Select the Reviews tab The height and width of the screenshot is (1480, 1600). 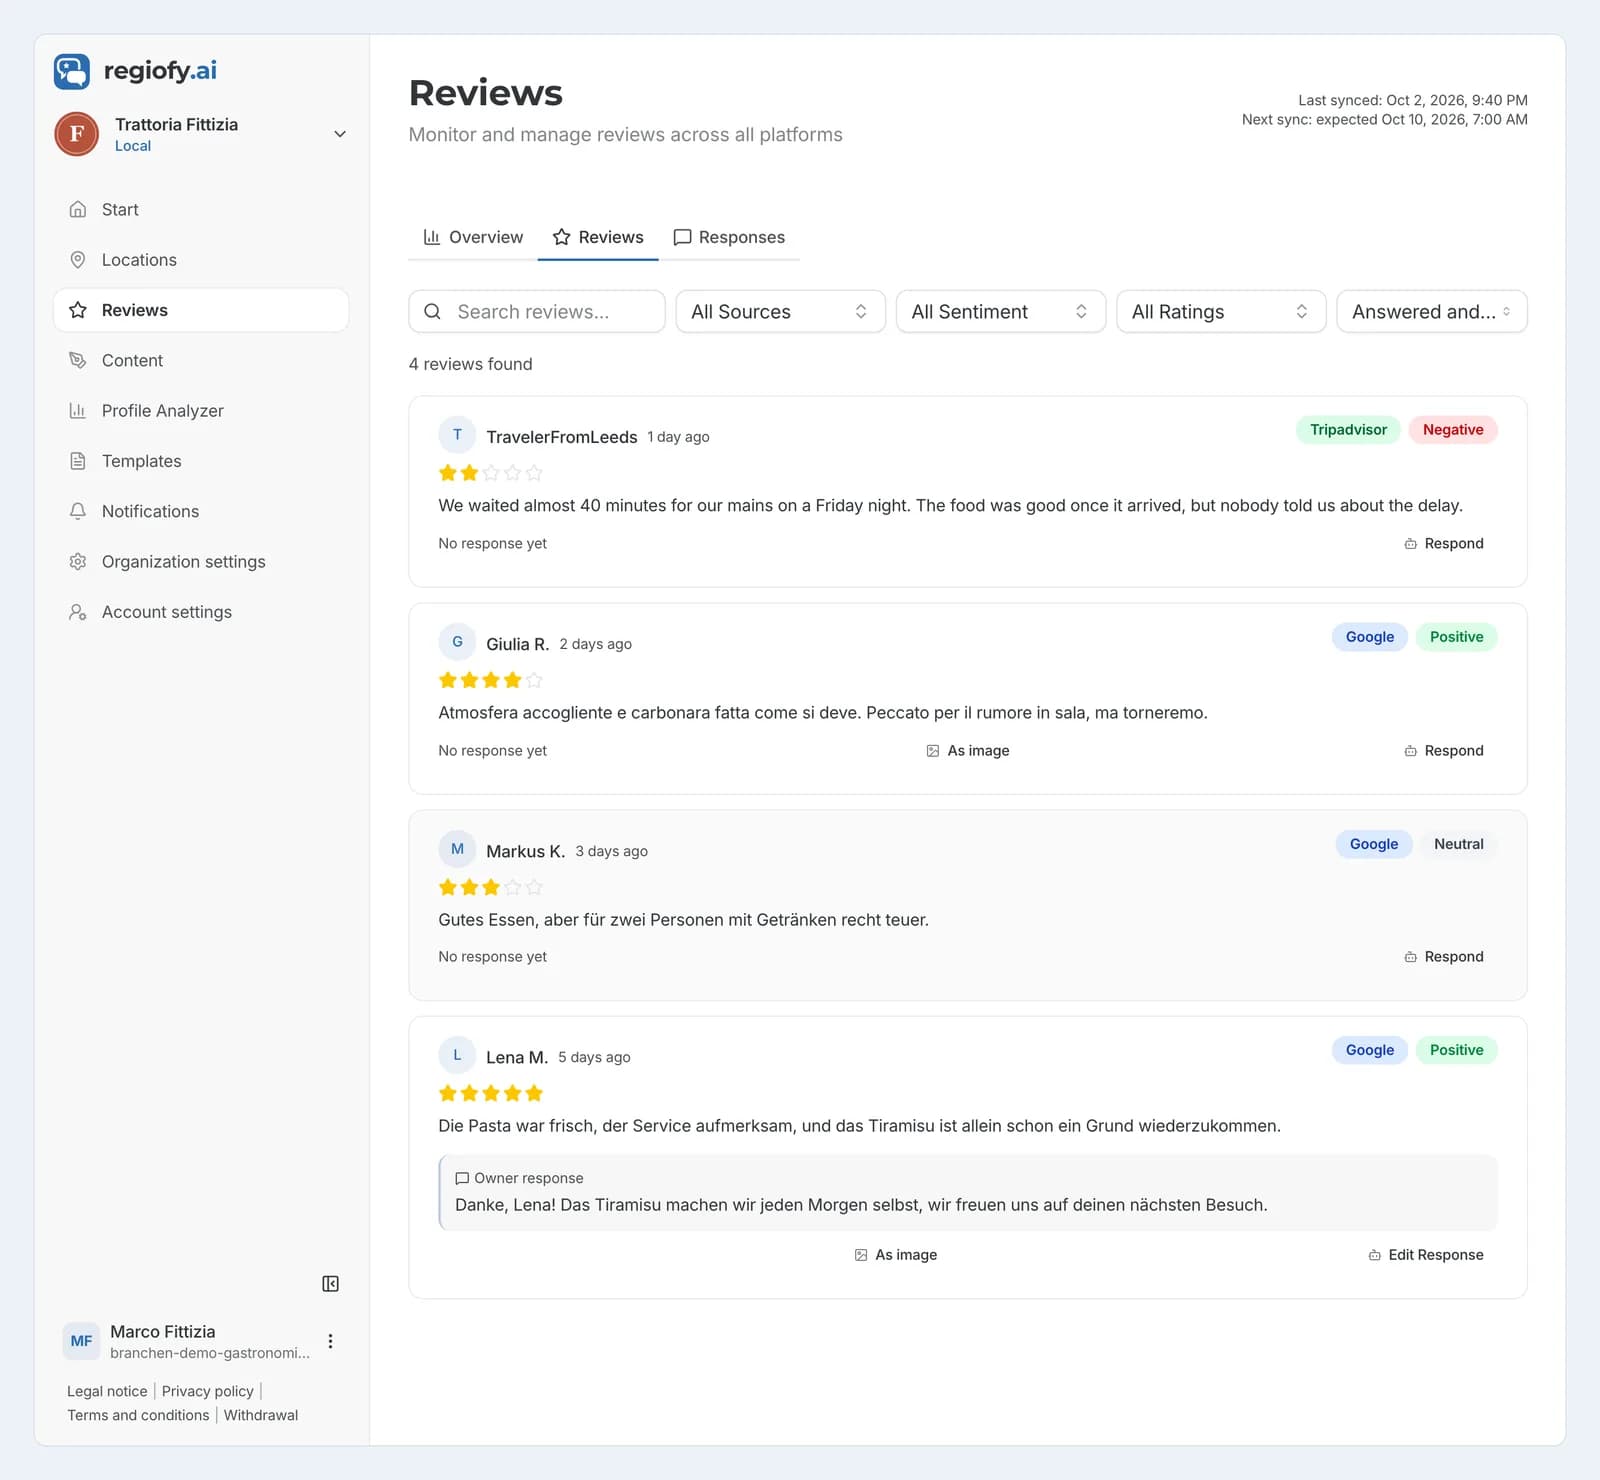[598, 238]
